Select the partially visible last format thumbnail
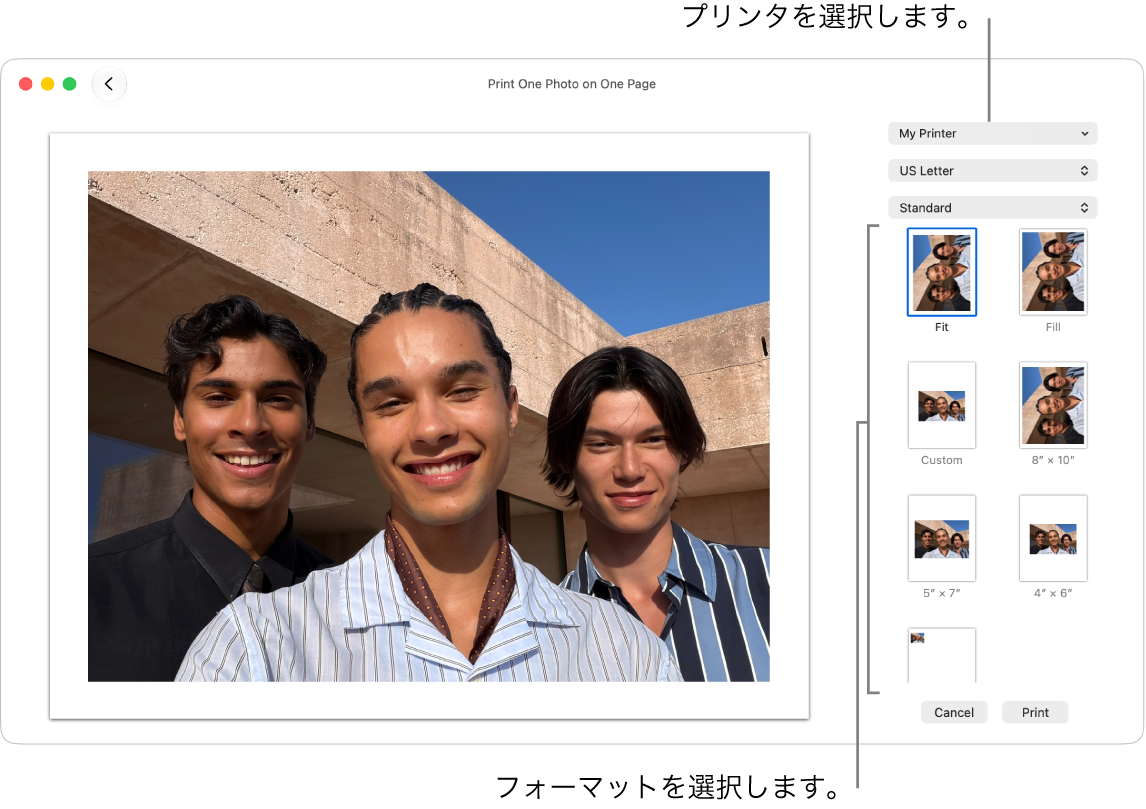The width and height of the screenshot is (1146, 809). point(941,656)
